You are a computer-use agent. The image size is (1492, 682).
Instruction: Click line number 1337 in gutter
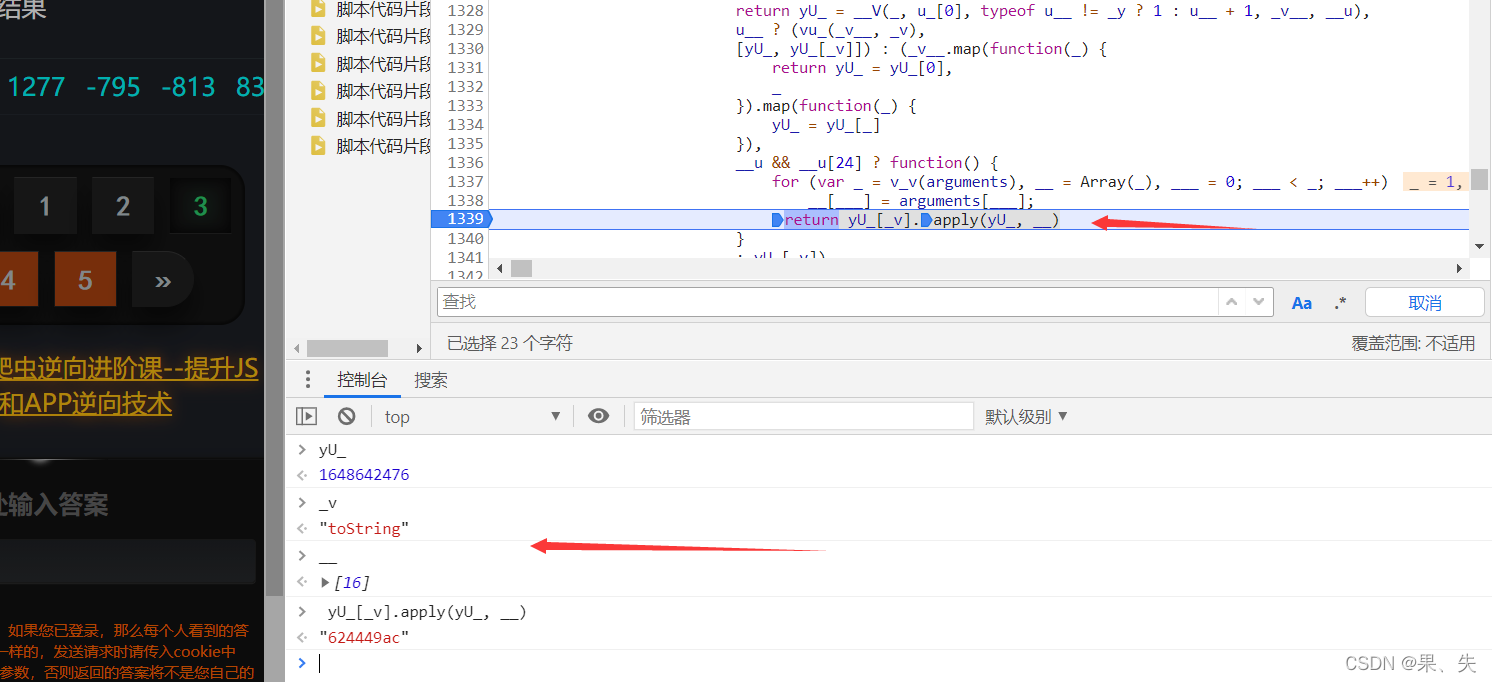[x=465, y=181]
